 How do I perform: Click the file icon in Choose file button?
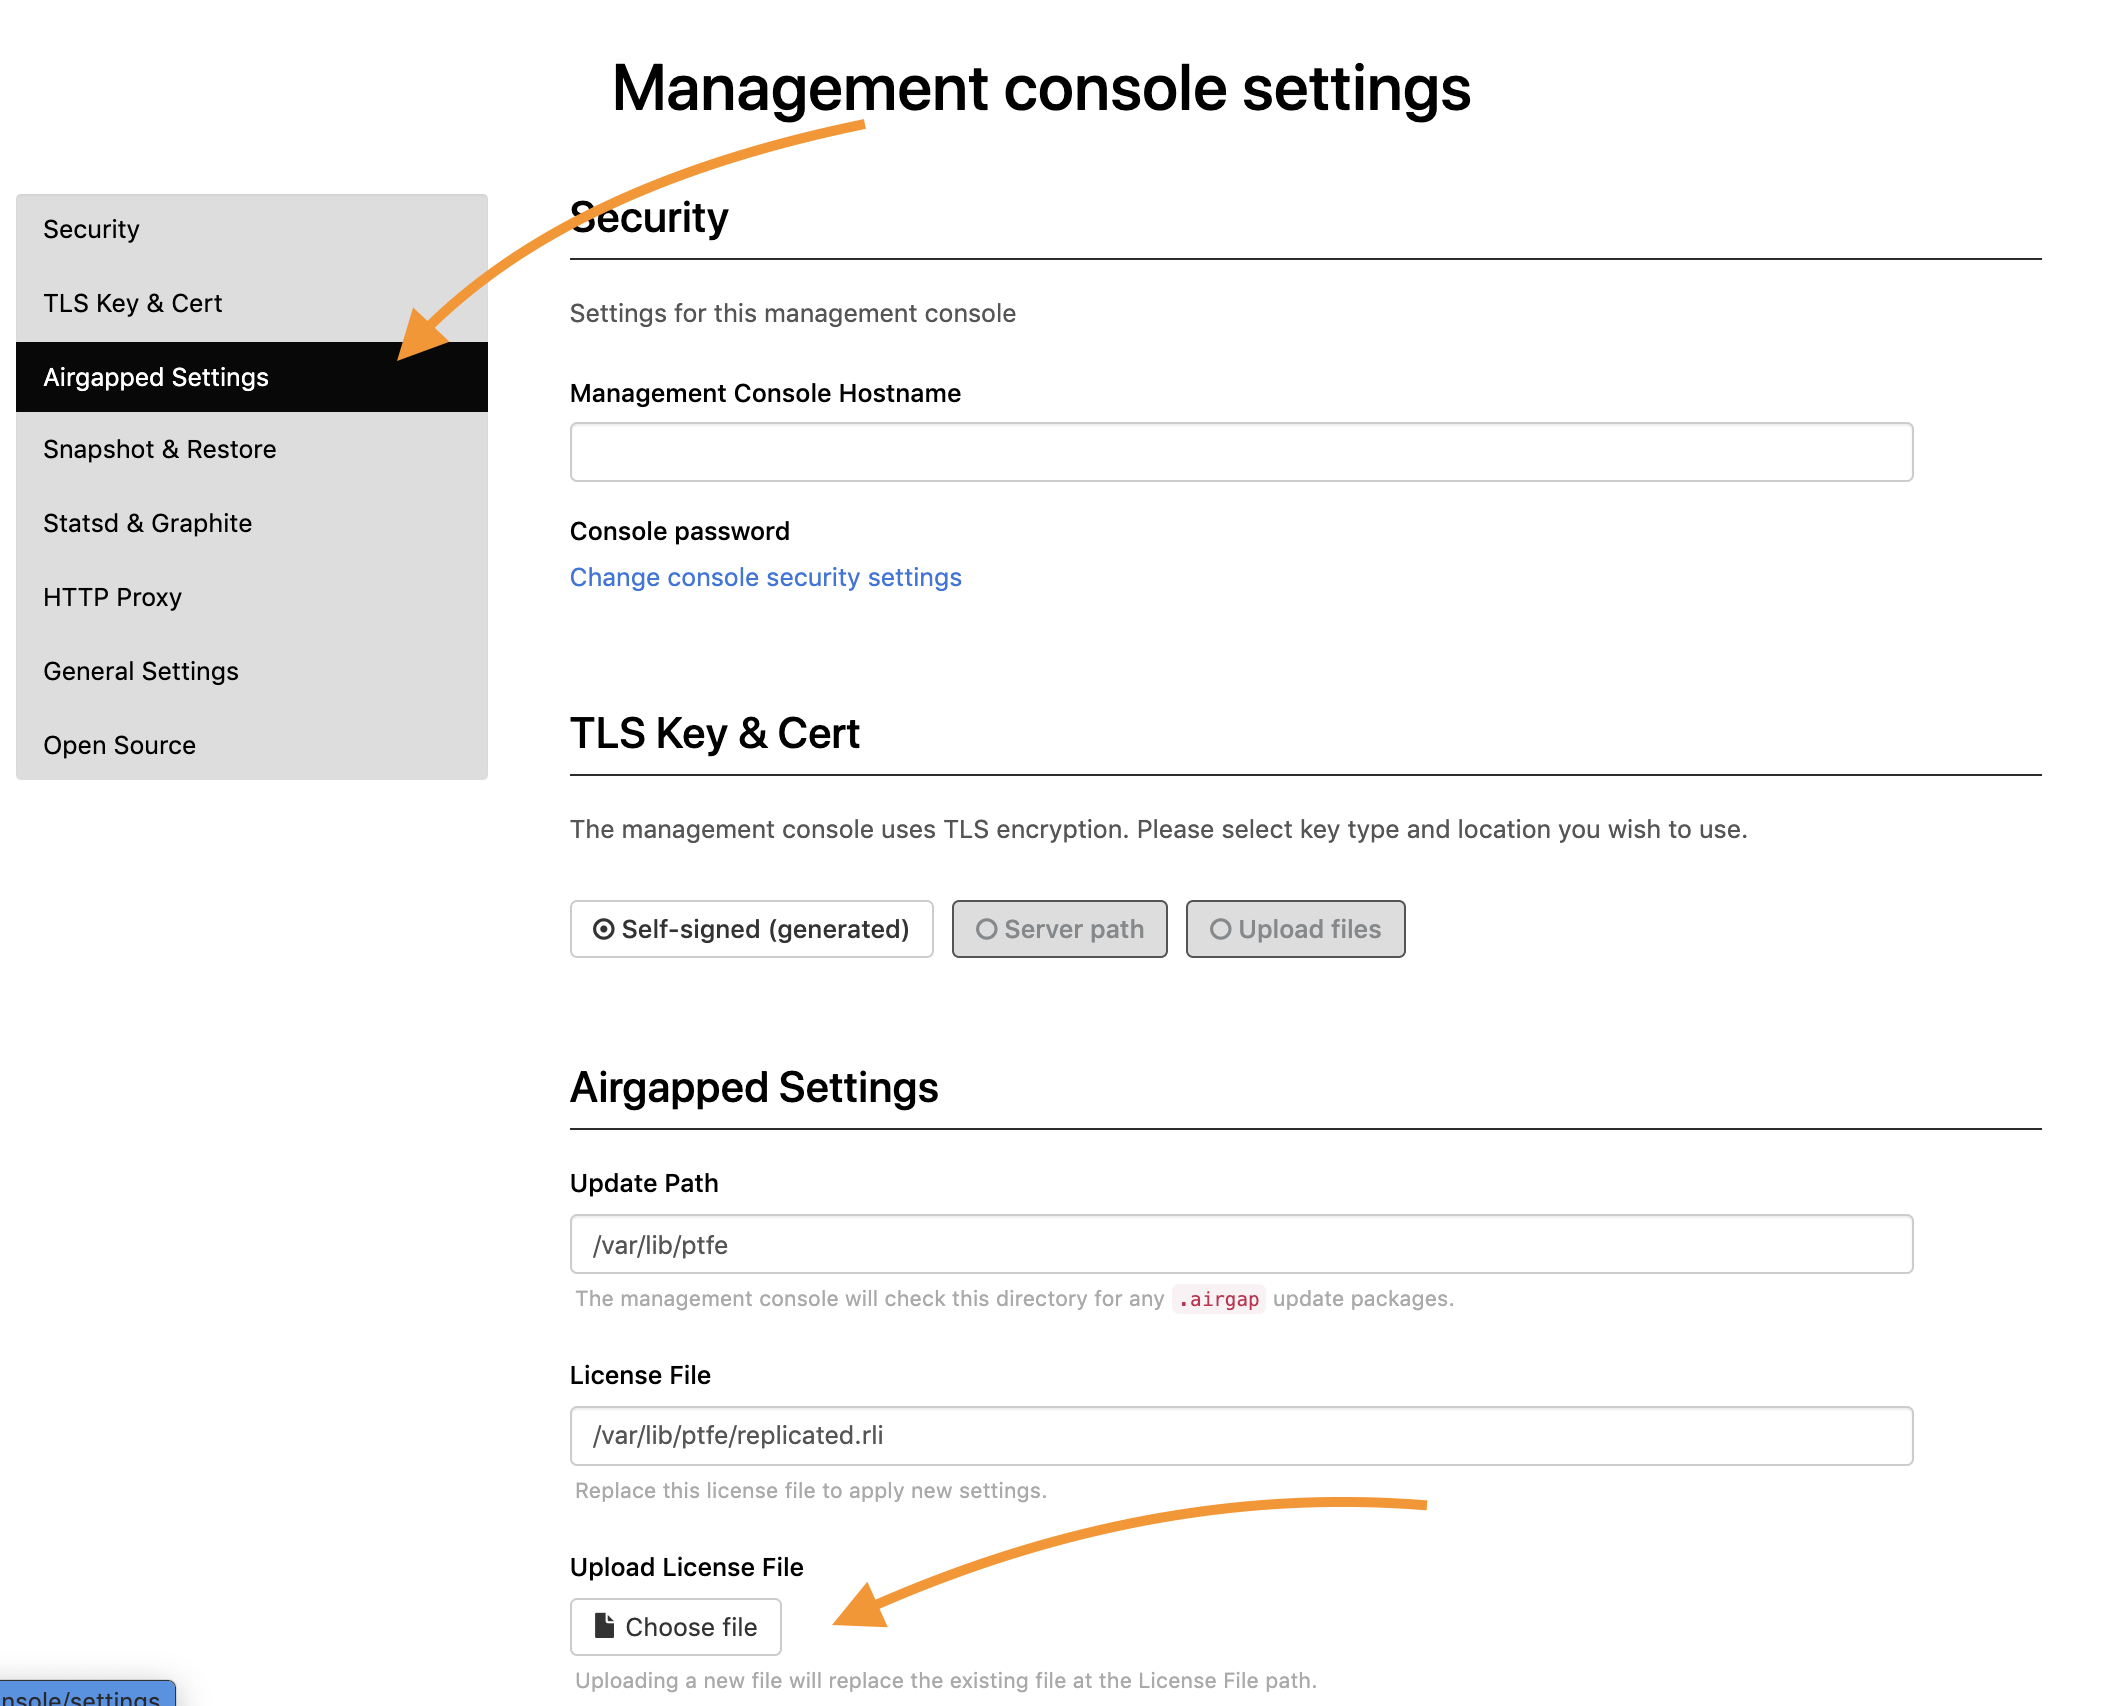click(604, 1626)
